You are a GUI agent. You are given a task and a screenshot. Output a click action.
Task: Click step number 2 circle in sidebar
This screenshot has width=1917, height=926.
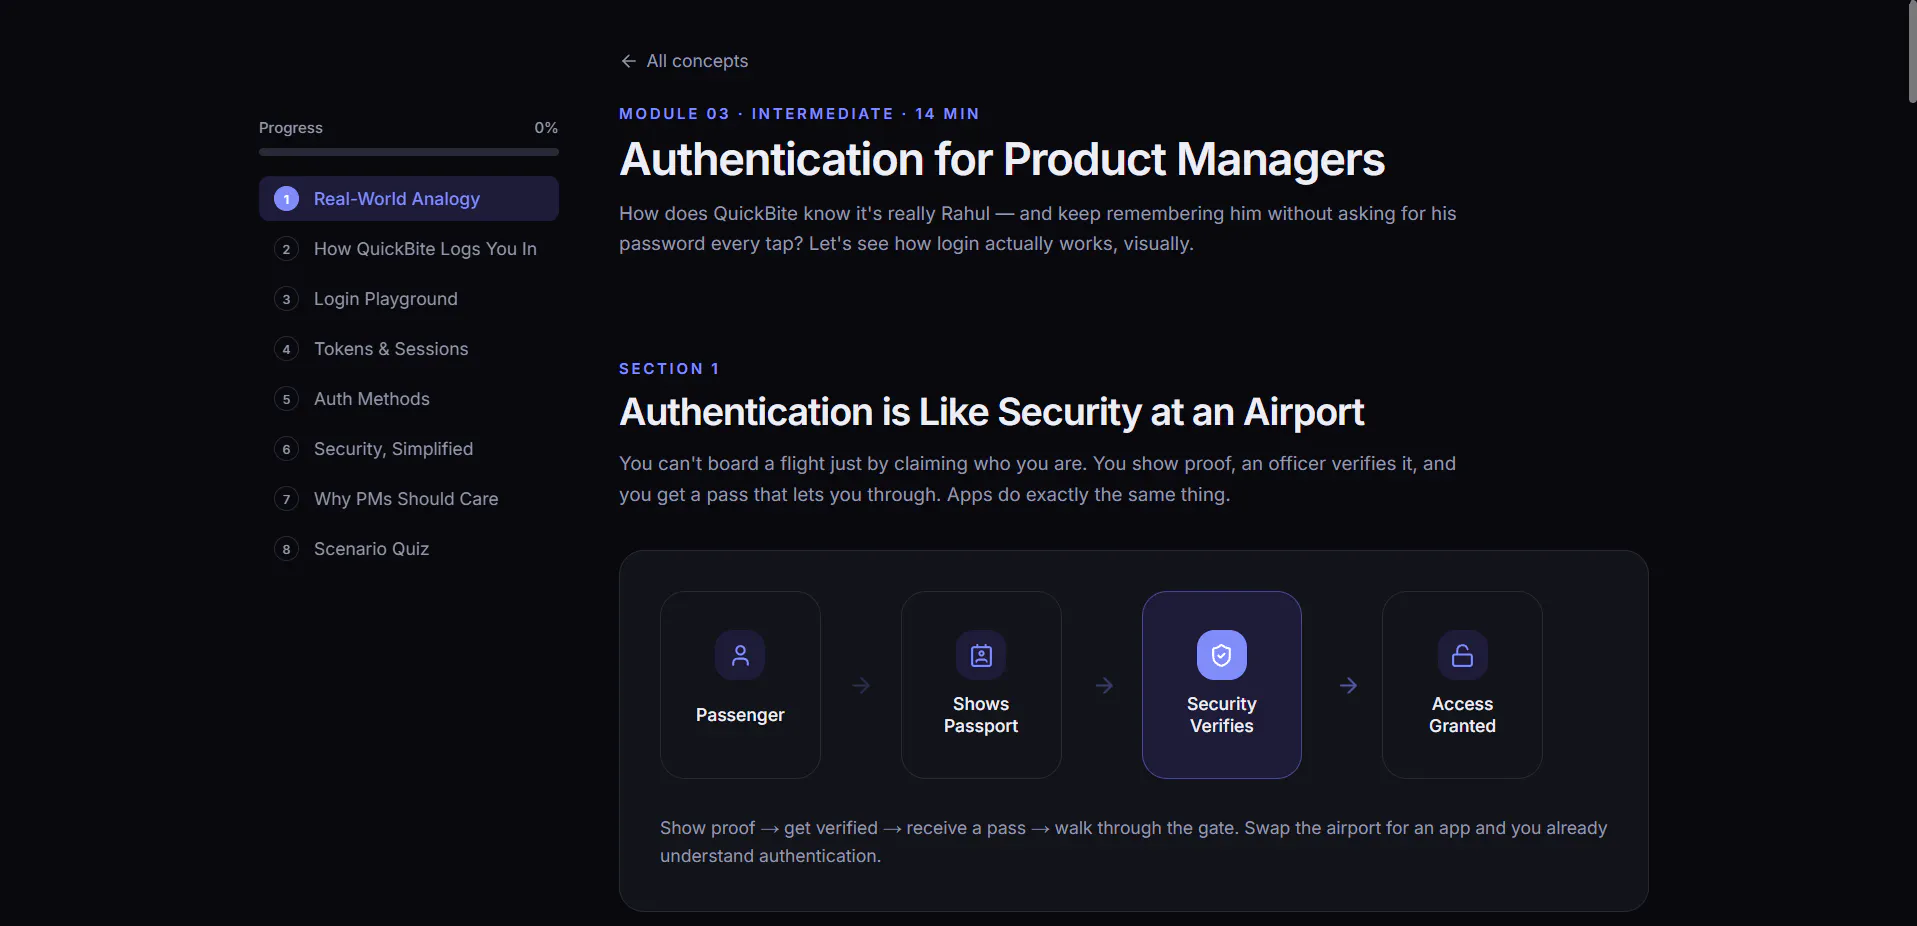pos(286,249)
